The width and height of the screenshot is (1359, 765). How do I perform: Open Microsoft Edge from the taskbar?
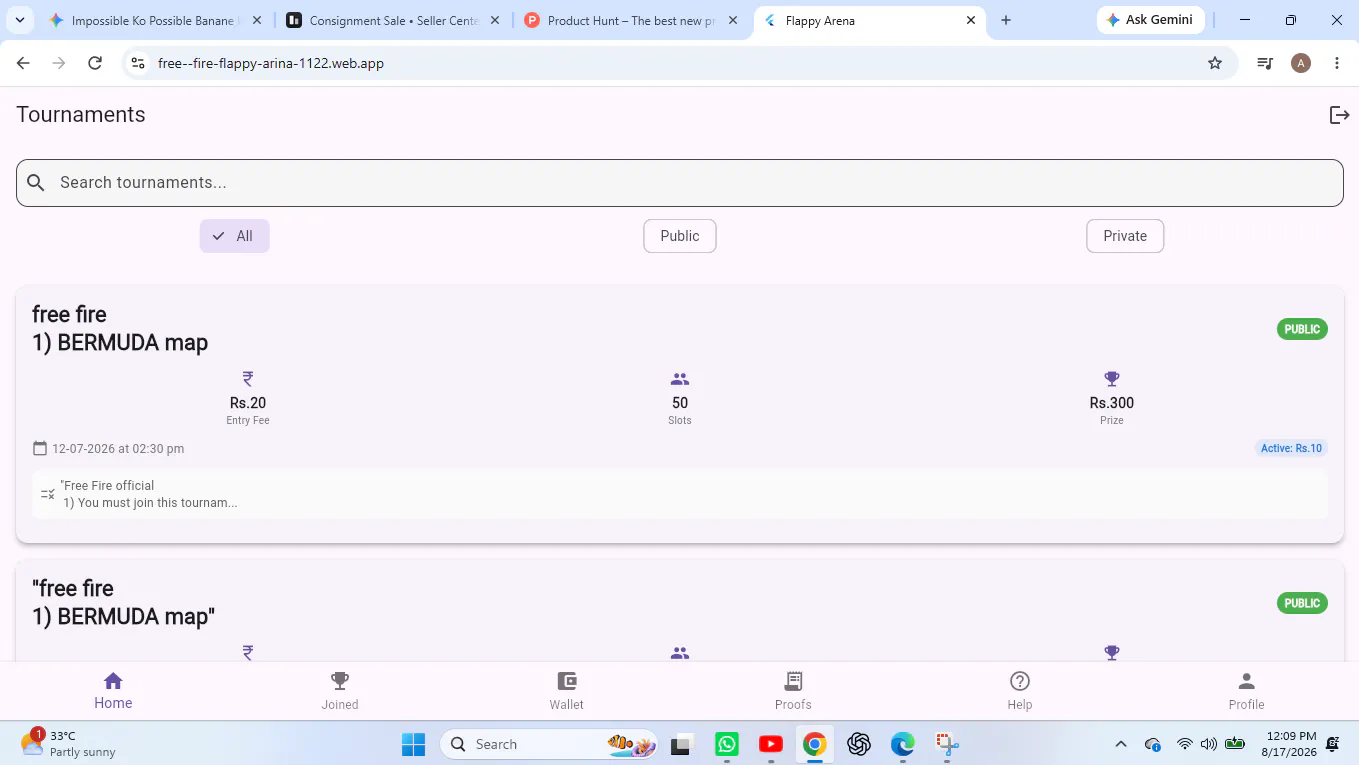click(903, 744)
